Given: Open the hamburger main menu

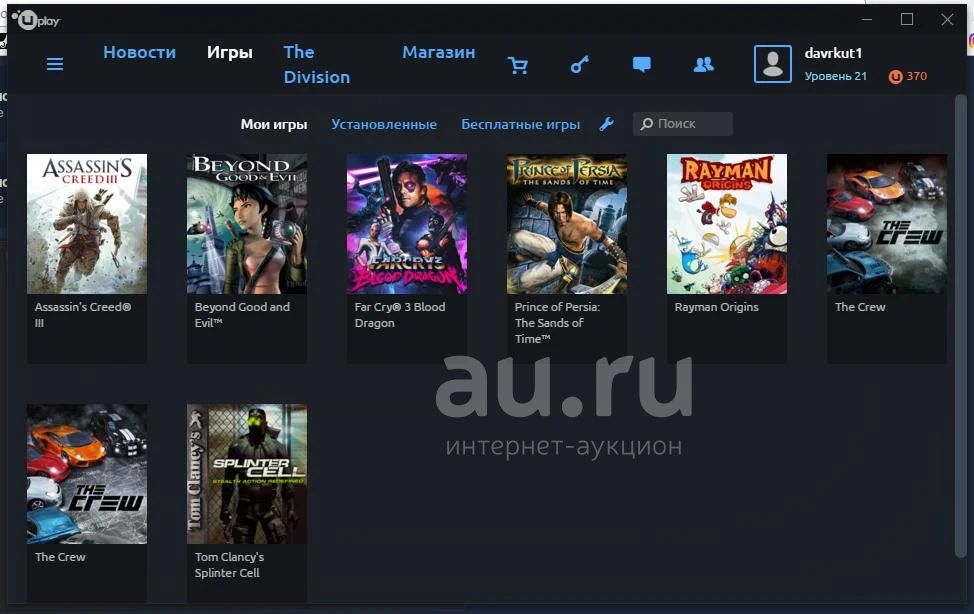Looking at the screenshot, I should pos(55,64).
